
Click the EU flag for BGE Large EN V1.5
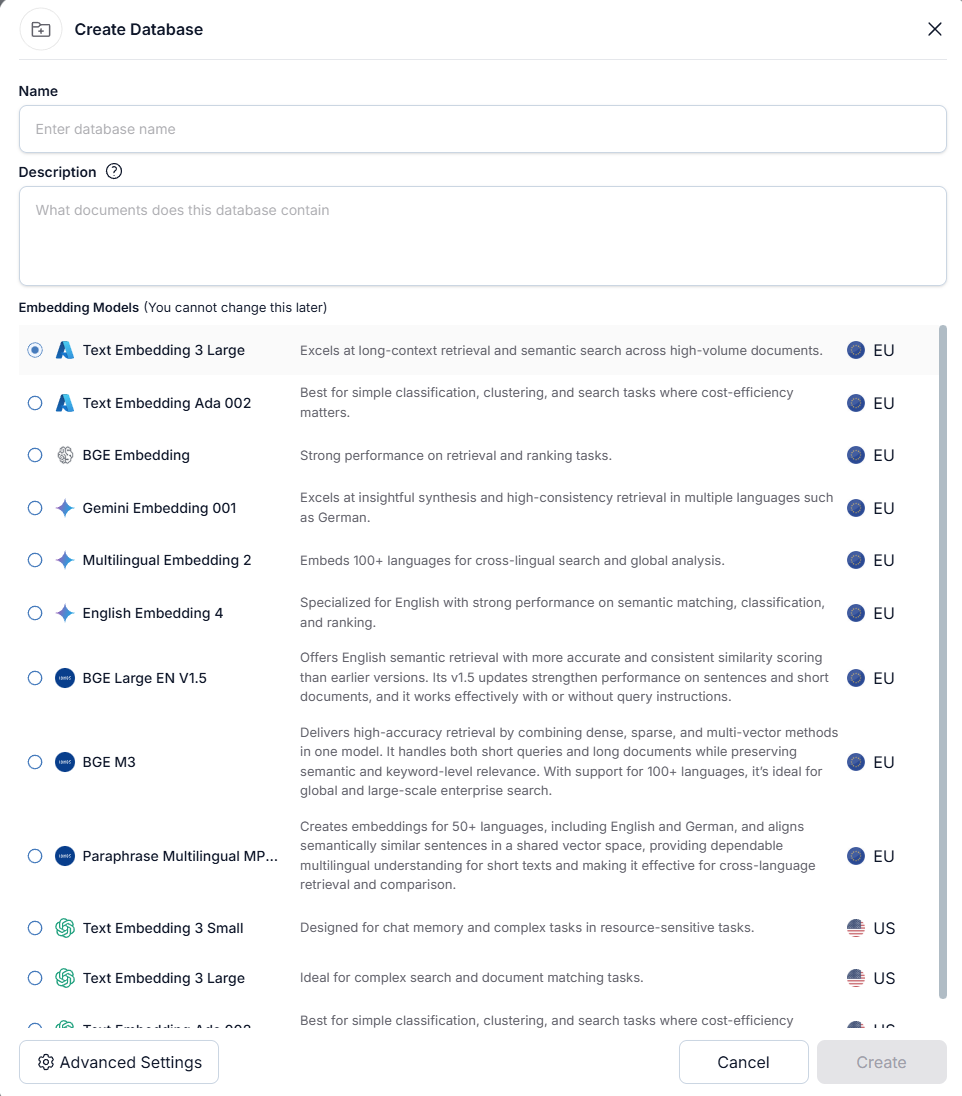pyautogui.click(x=856, y=678)
